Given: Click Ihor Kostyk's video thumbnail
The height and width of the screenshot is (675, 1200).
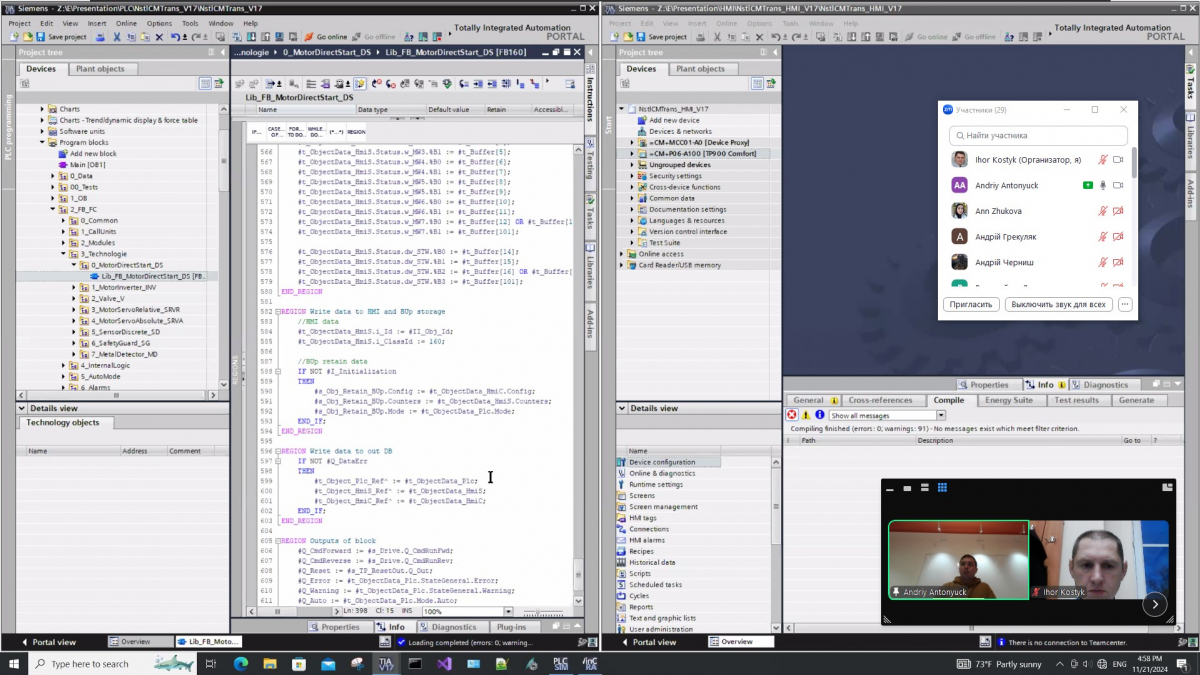Looking at the screenshot, I should (x=1099, y=560).
